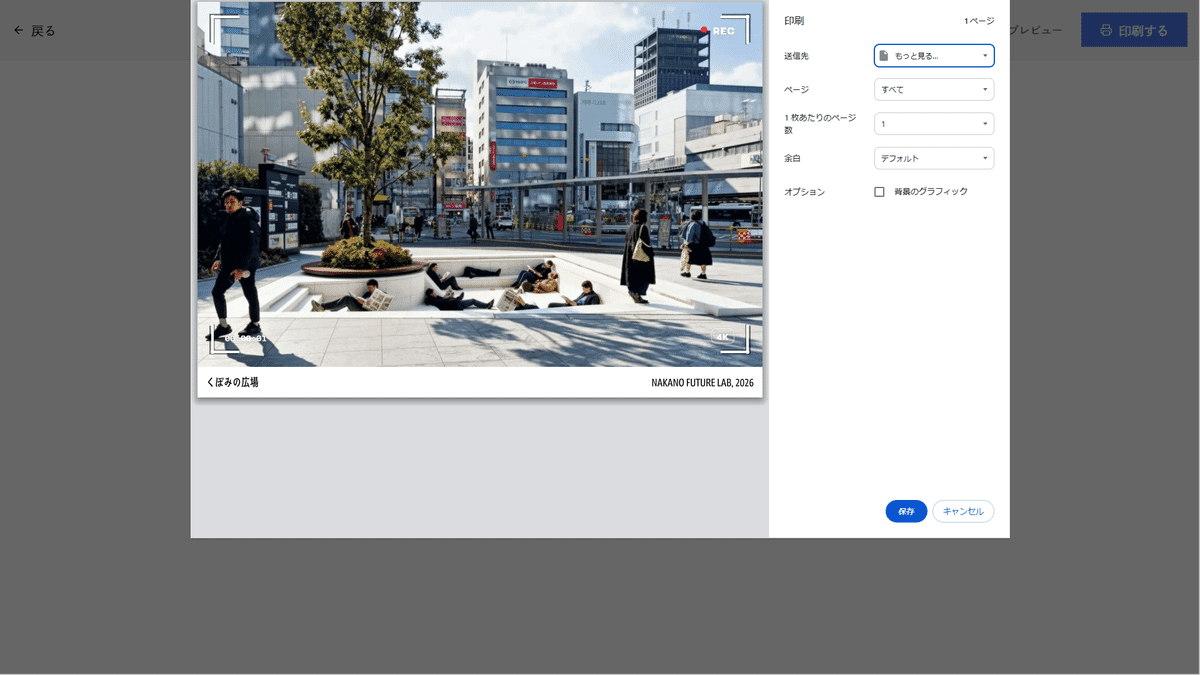This screenshot has height=675, width=1200.
Task: Click the キャンセル button
Action: point(963,511)
